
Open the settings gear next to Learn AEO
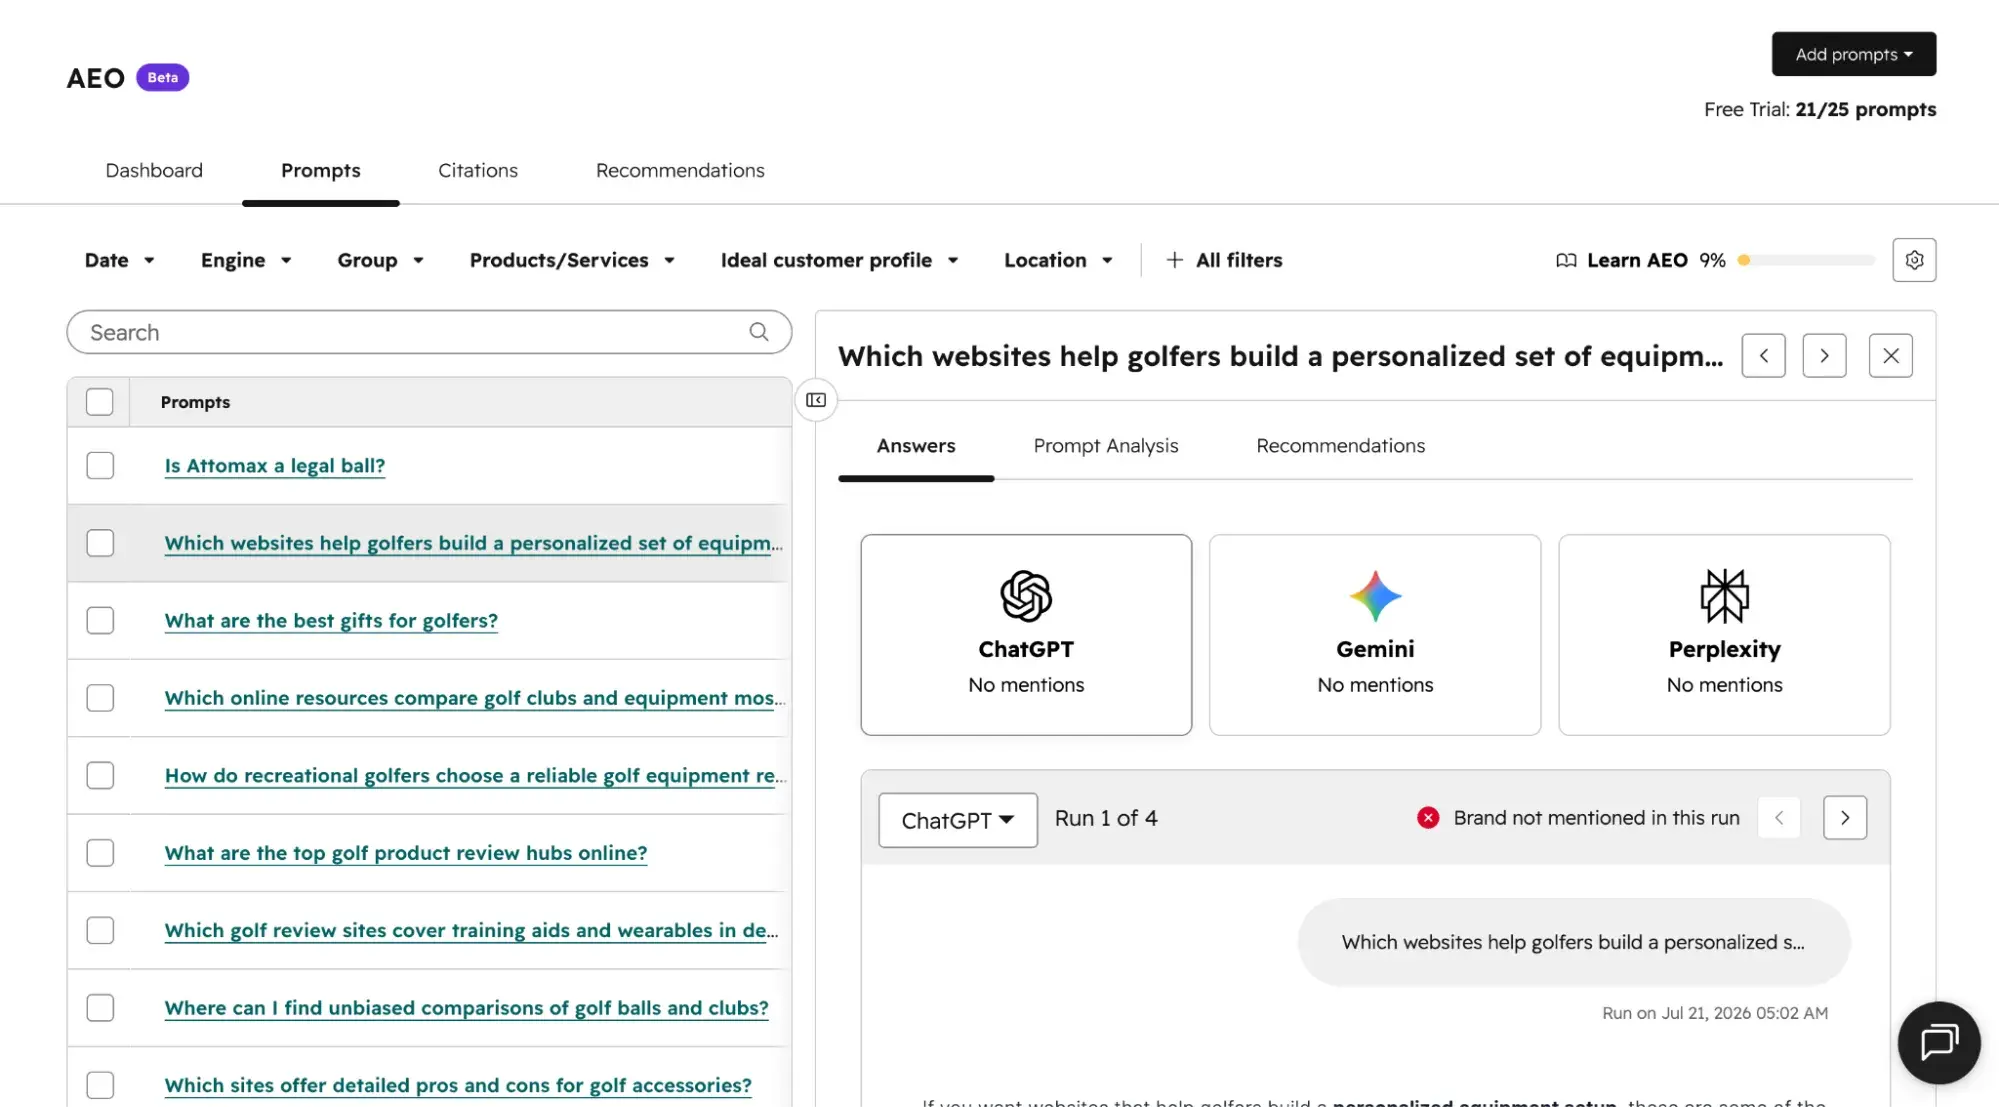pos(1914,260)
